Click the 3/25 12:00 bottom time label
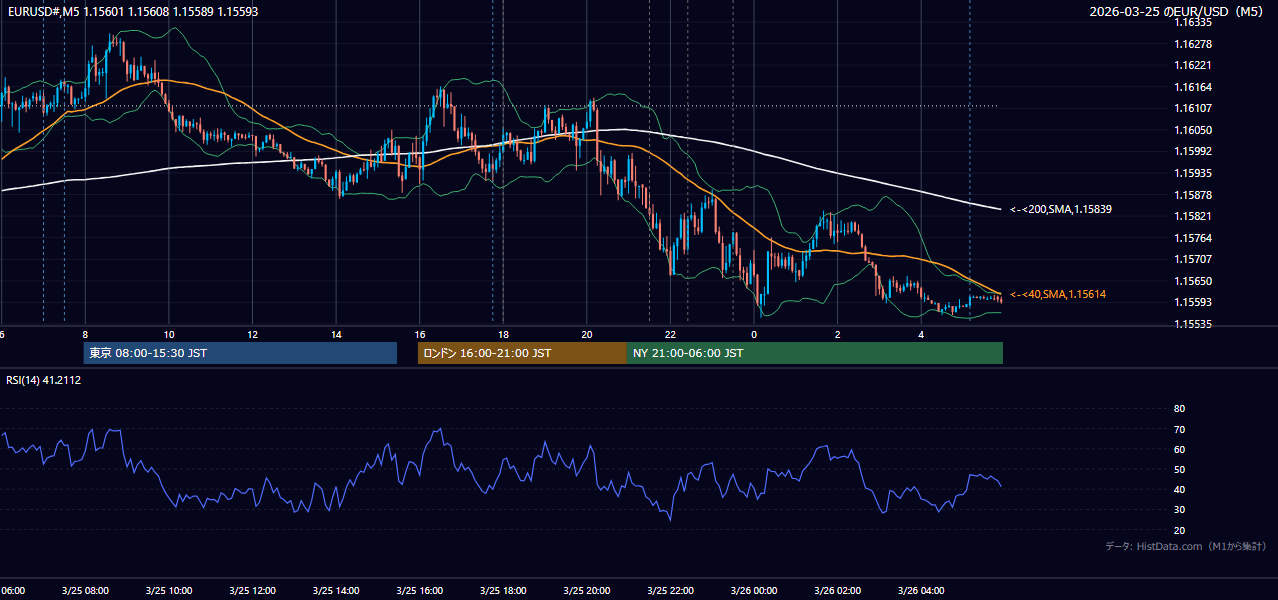 [252, 590]
